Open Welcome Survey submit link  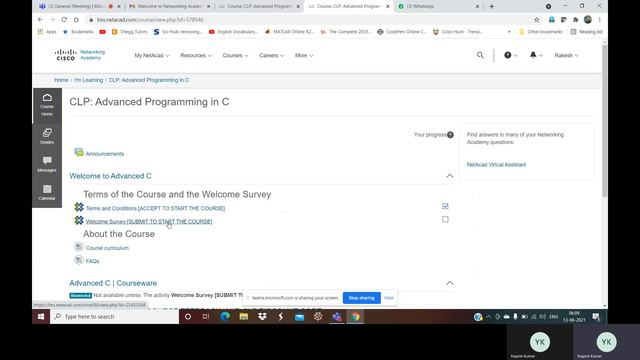pyautogui.click(x=149, y=221)
